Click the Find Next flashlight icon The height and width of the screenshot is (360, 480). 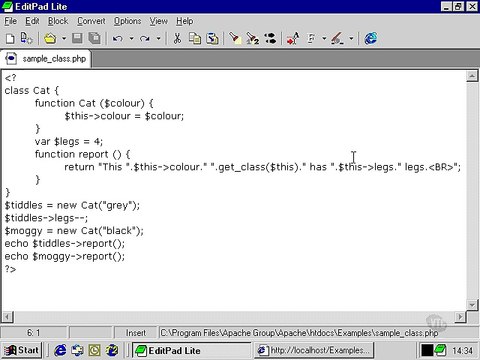click(253, 39)
